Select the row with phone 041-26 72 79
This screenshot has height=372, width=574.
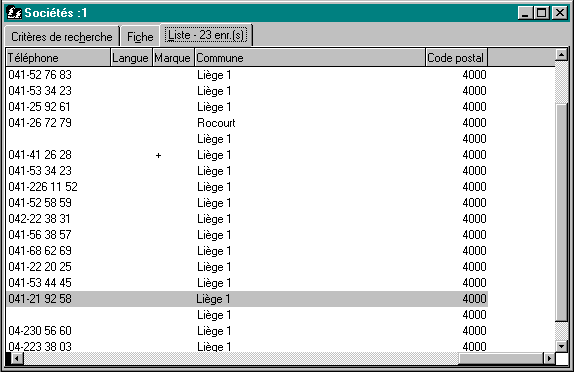pyautogui.click(x=247, y=123)
